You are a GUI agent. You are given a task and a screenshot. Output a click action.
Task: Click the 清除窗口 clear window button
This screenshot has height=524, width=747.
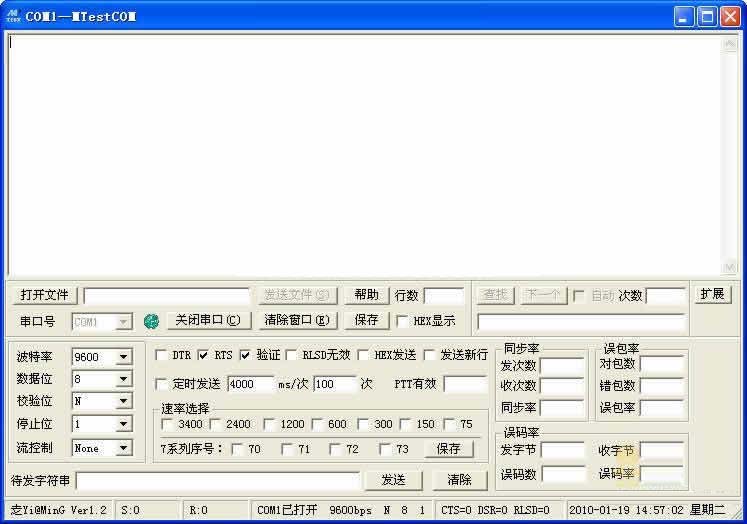[296, 321]
